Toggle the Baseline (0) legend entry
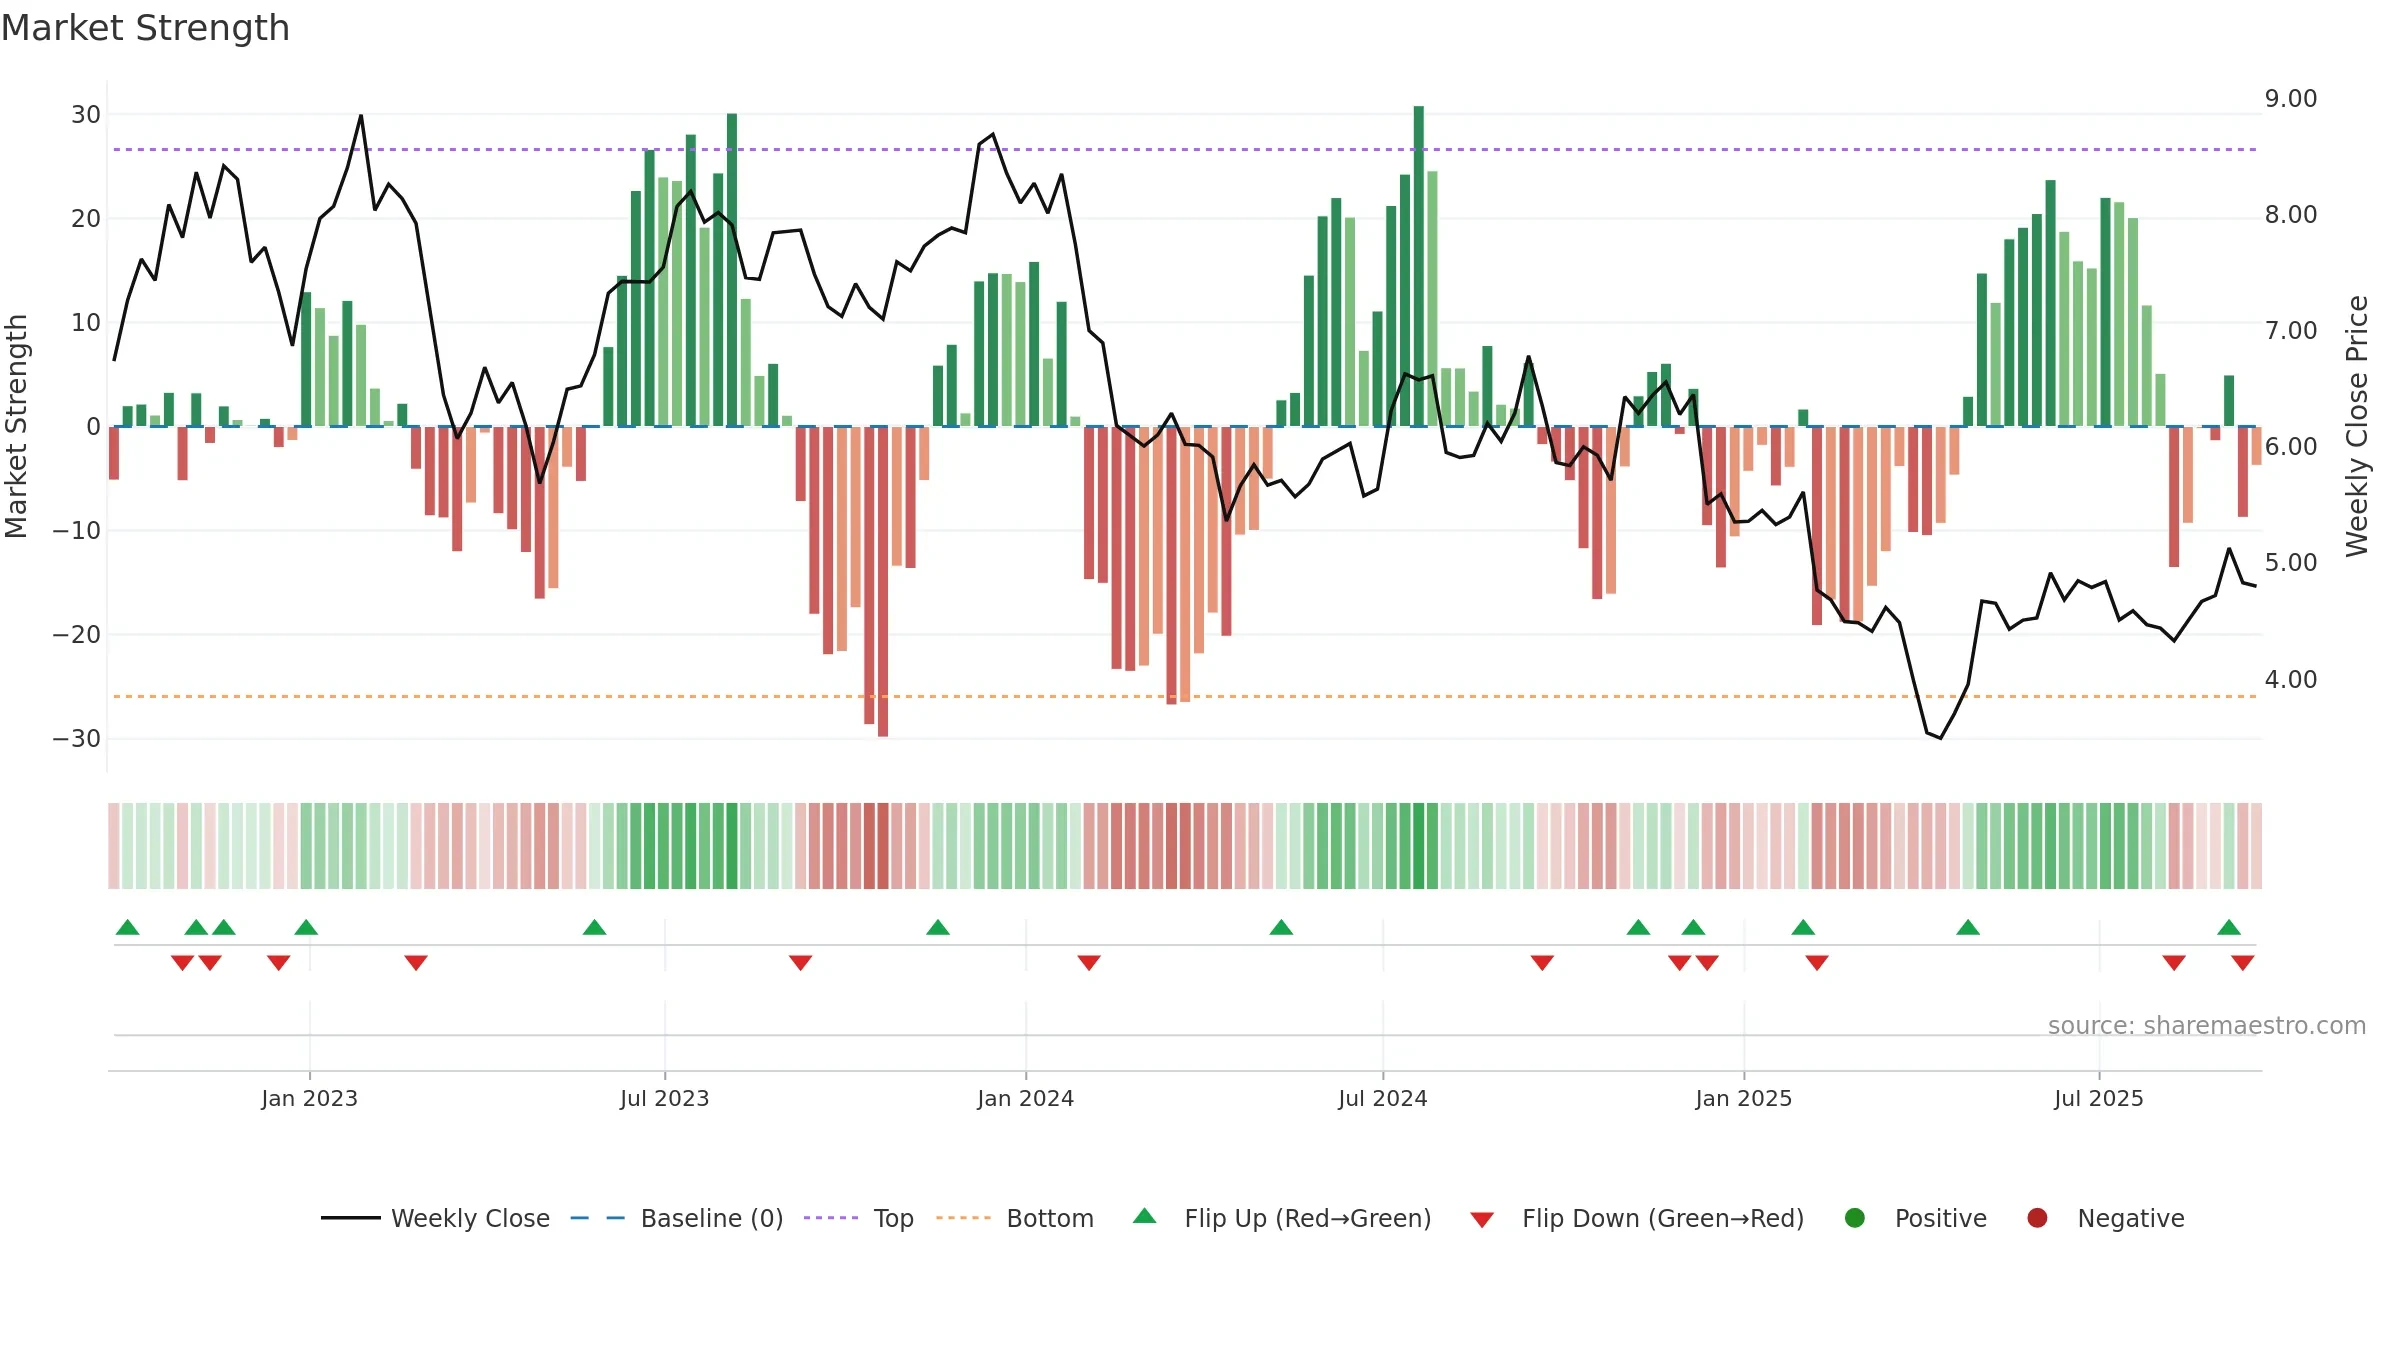This screenshot has height=1350, width=2400. pyautogui.click(x=677, y=1218)
